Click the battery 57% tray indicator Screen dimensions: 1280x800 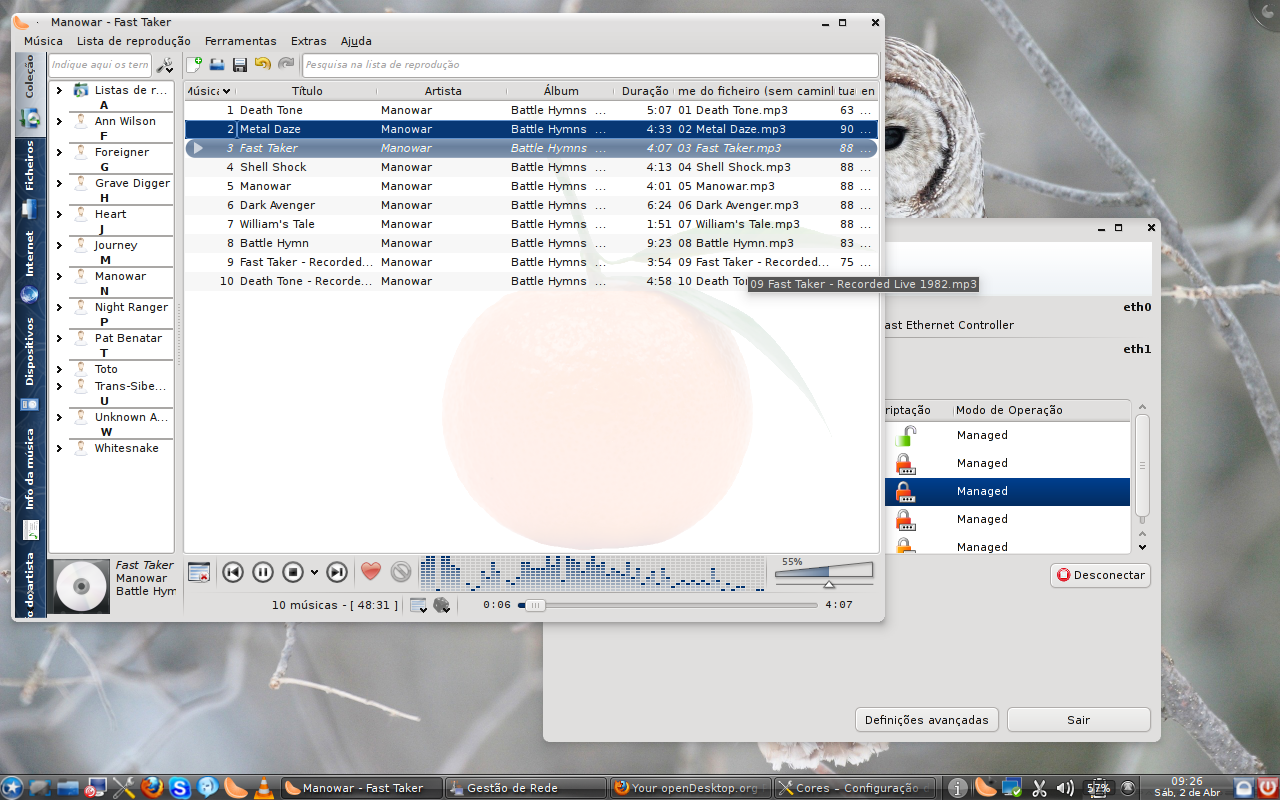[1098, 788]
